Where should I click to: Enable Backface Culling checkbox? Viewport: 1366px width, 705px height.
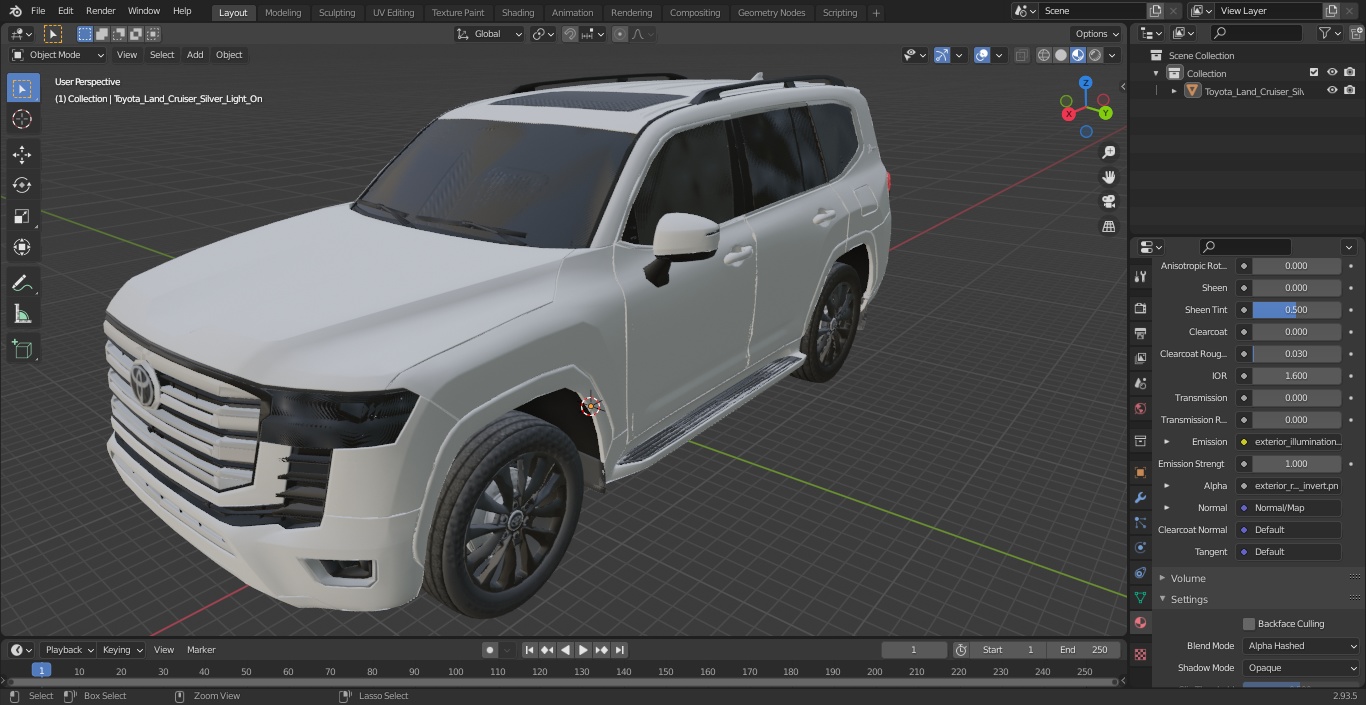point(1248,624)
